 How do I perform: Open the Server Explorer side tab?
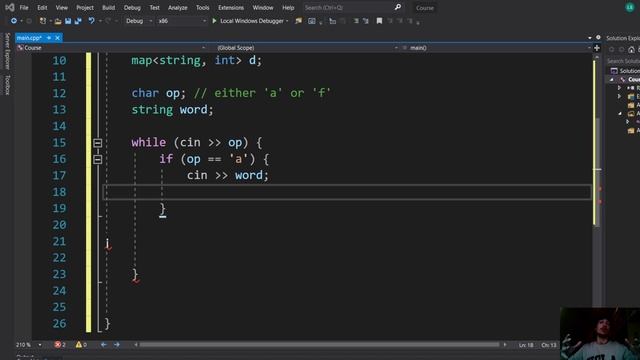click(7, 51)
